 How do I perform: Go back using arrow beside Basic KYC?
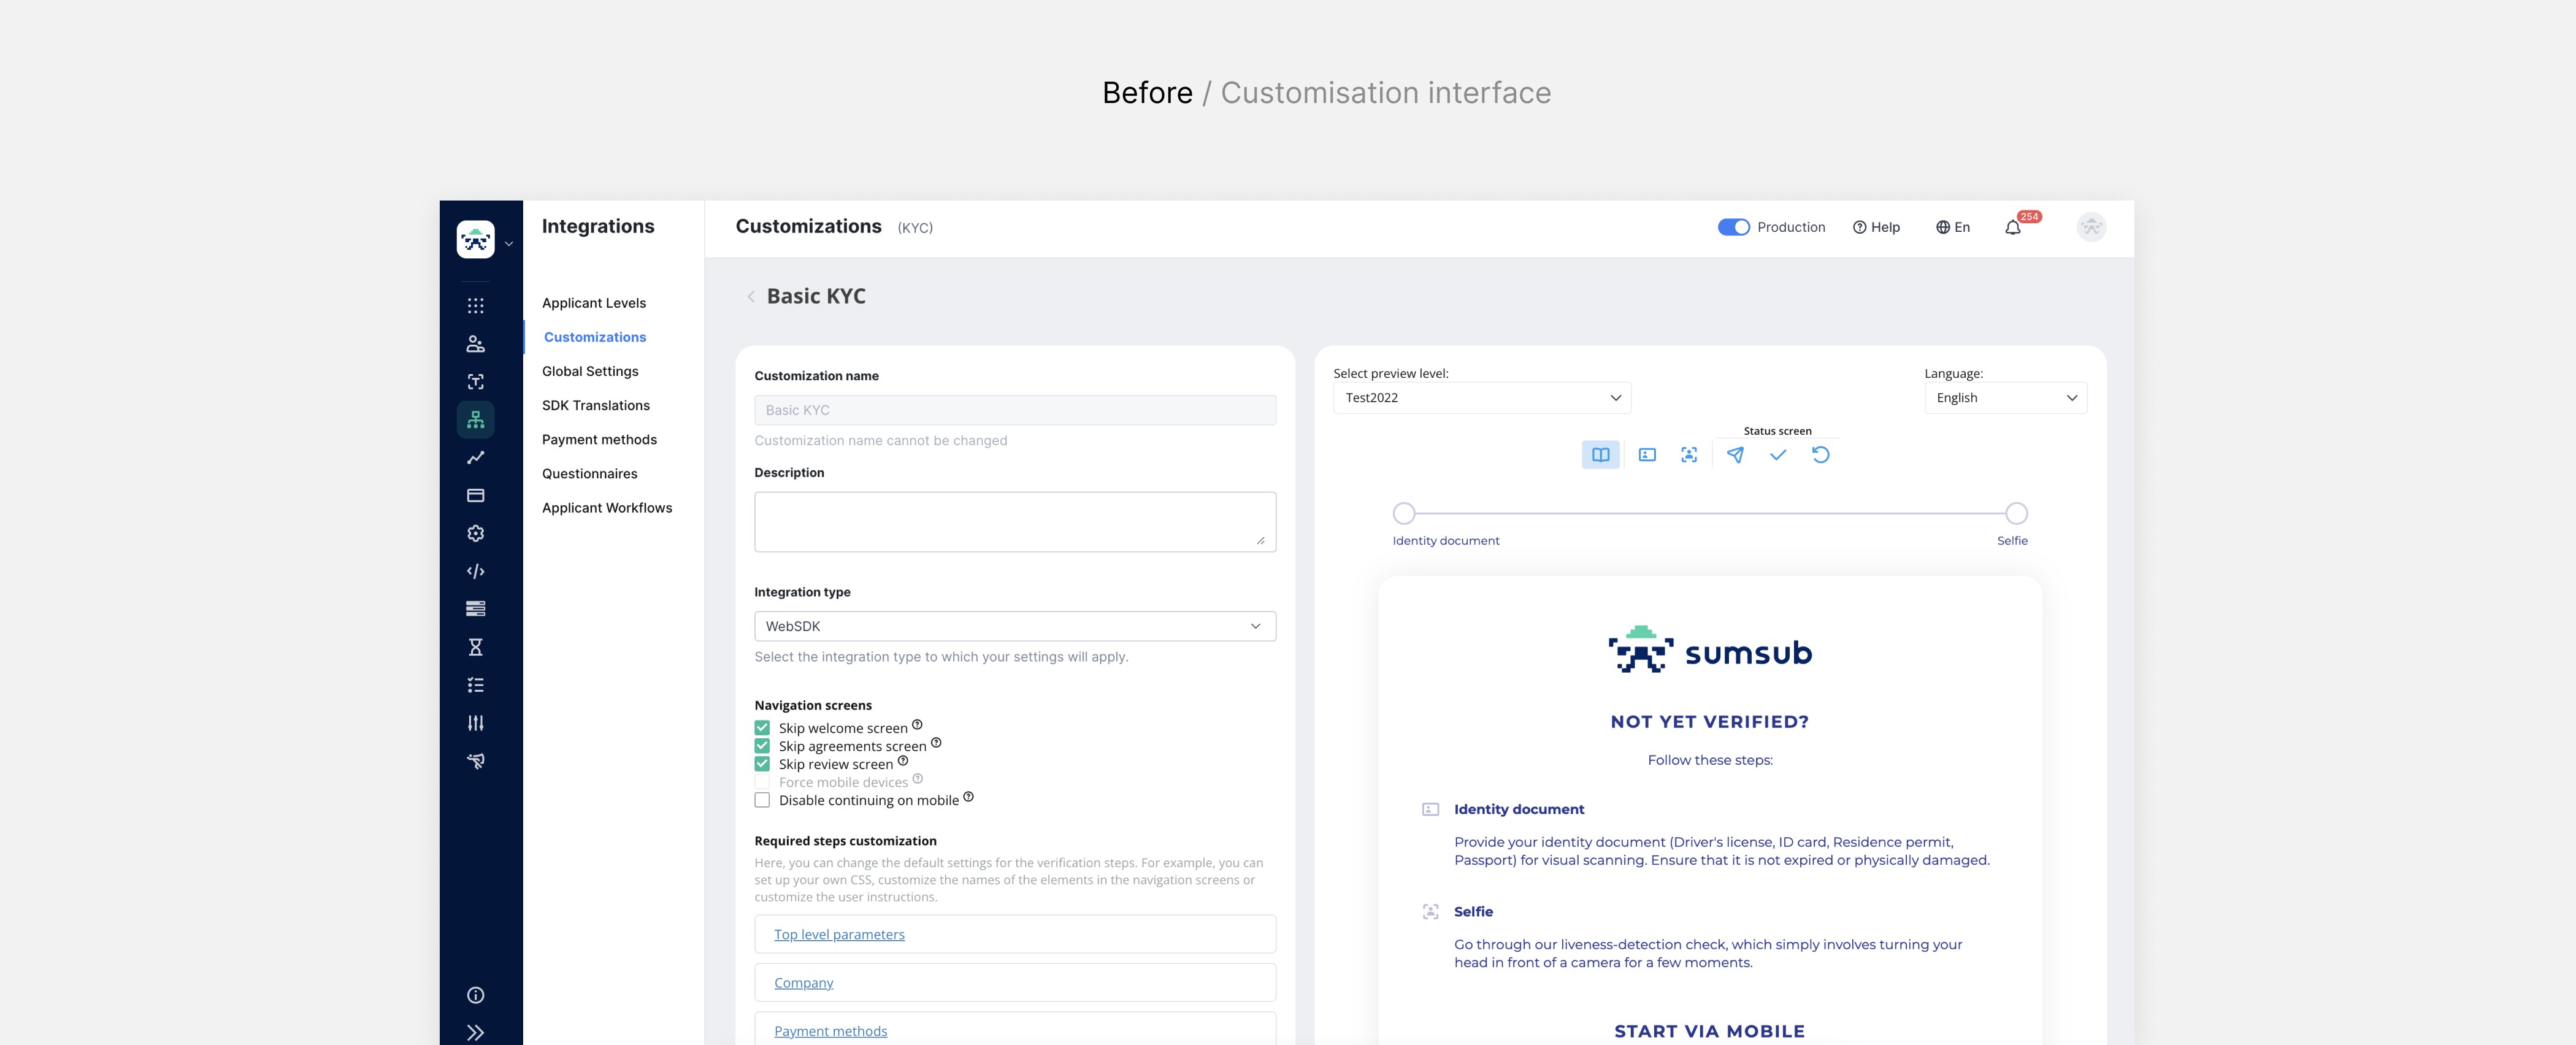coord(751,297)
